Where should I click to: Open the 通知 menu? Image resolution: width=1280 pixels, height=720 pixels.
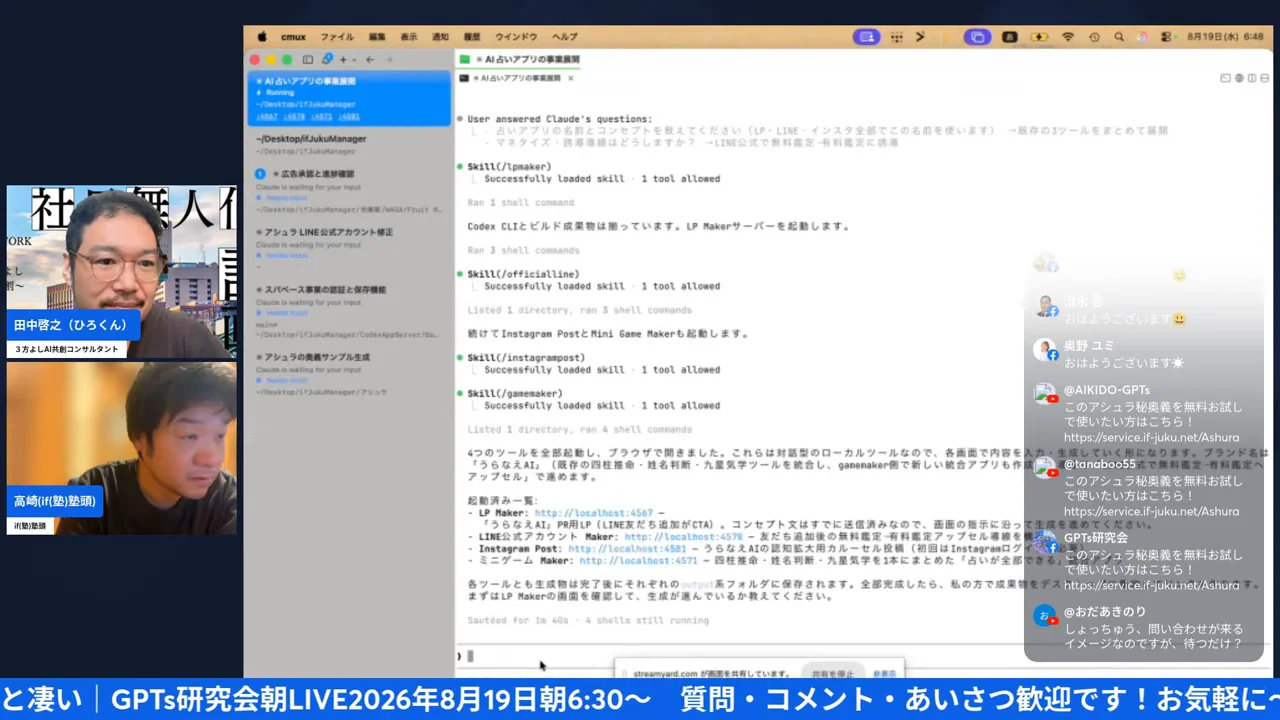(440, 37)
